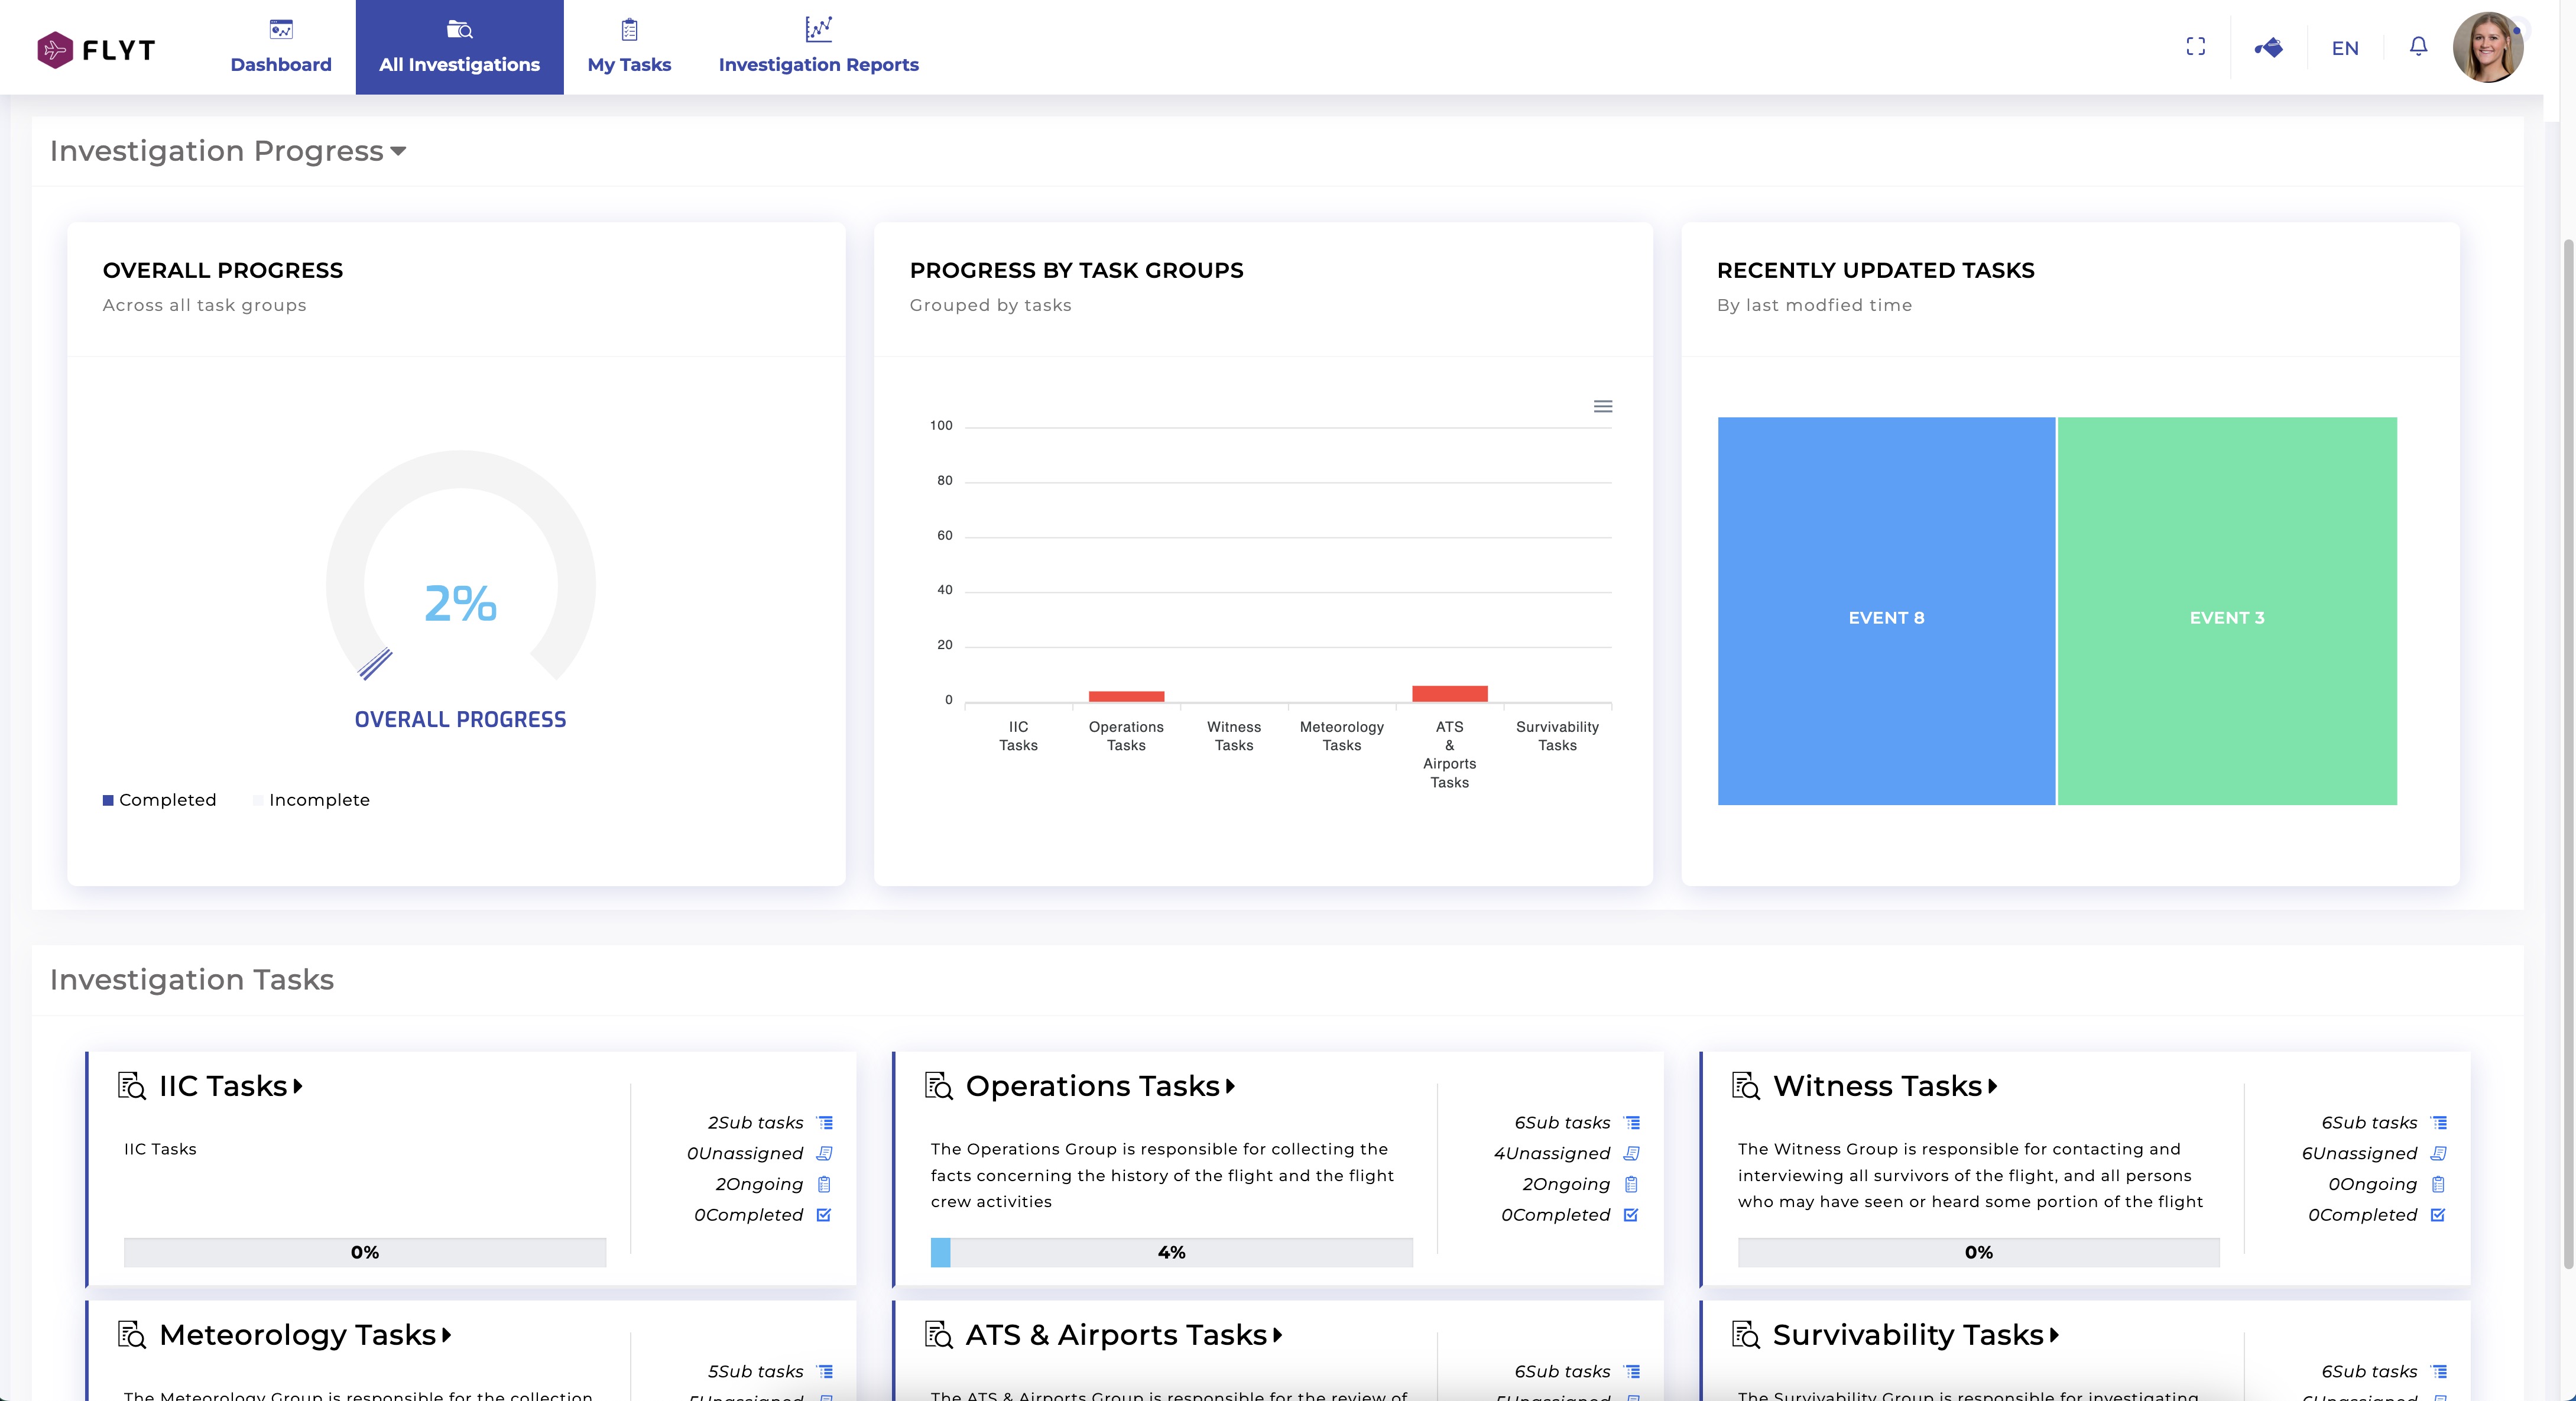Image resolution: width=2576 pixels, height=1401 pixels.
Task: Open the notifications bell
Action: (x=2418, y=47)
